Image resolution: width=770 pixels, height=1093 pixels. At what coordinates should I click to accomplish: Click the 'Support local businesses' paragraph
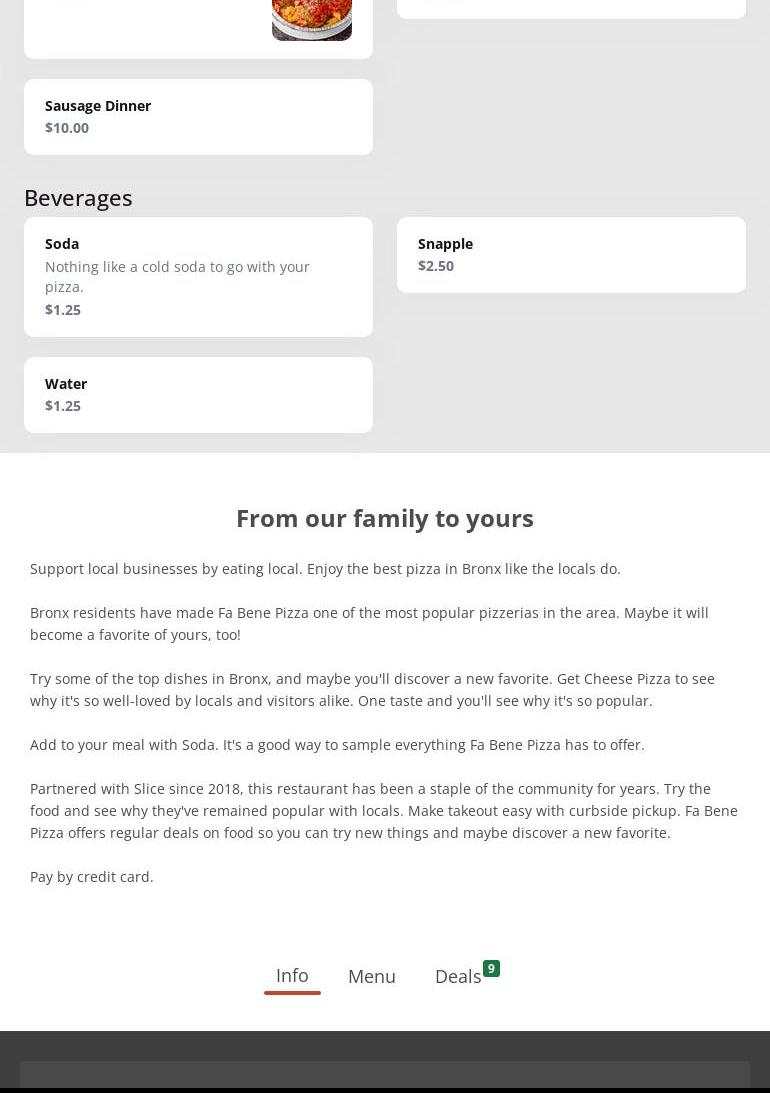tap(325, 569)
